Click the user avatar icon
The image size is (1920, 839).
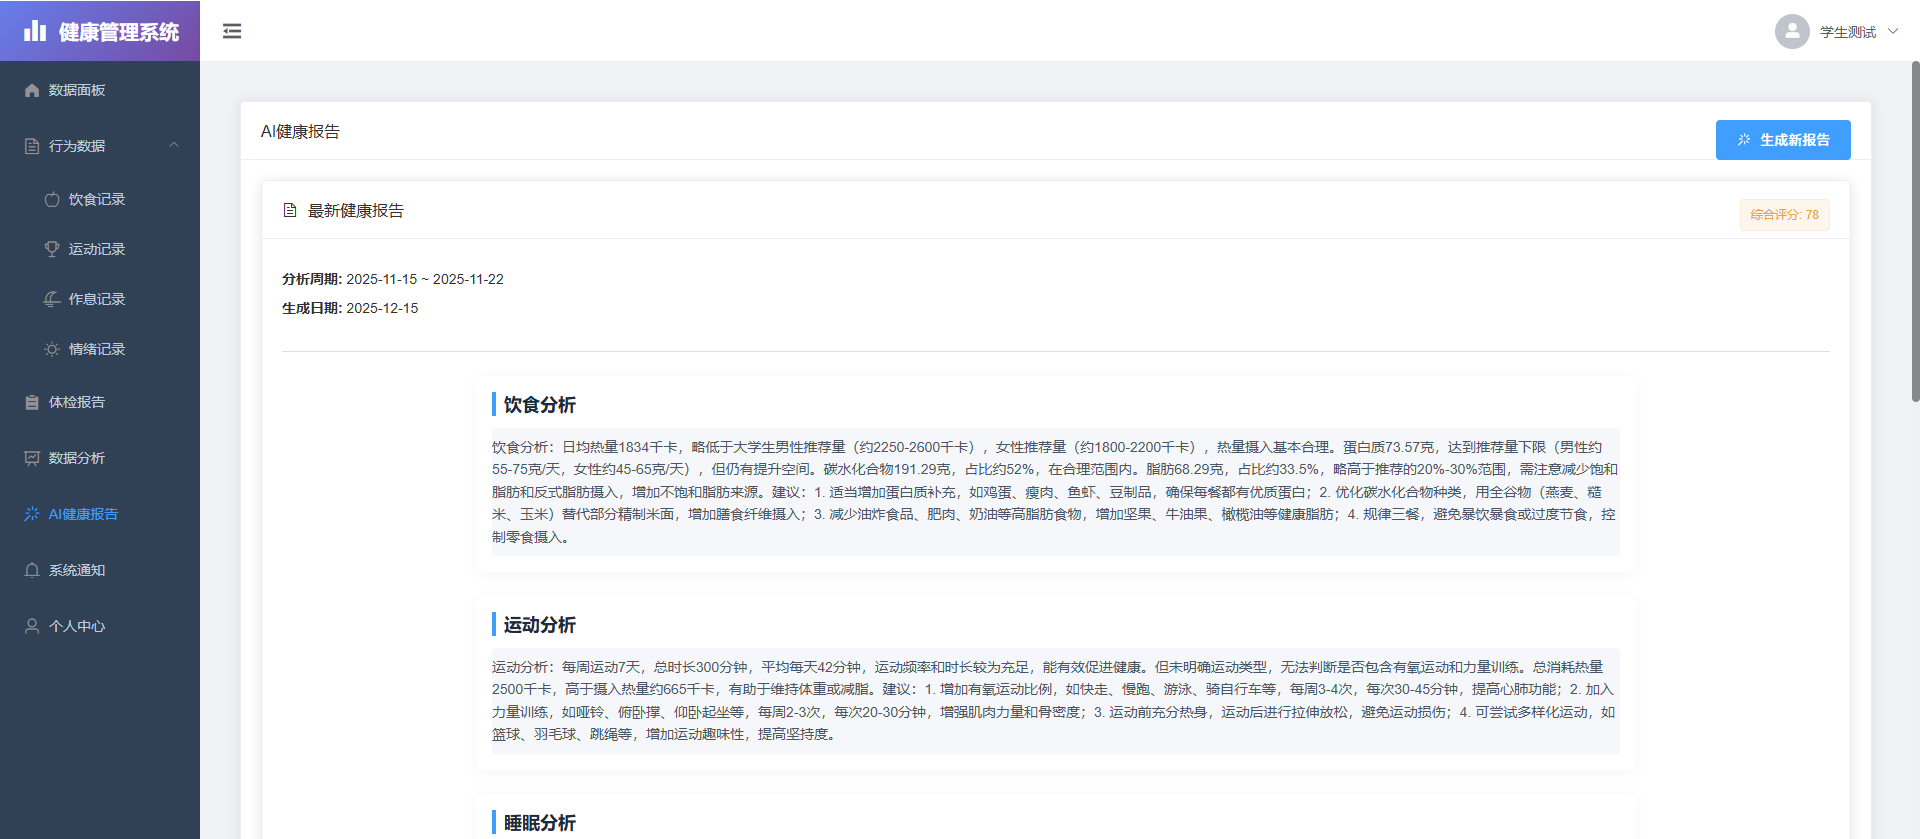click(1792, 31)
